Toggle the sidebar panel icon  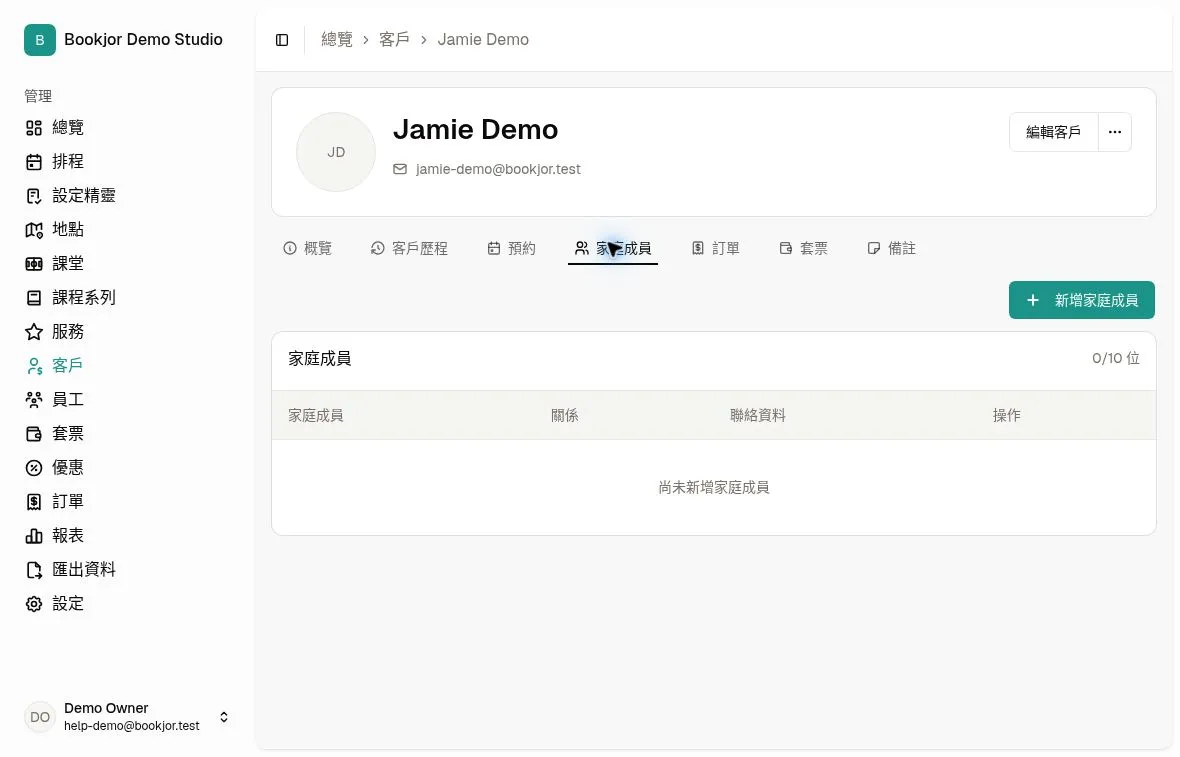[x=282, y=40]
